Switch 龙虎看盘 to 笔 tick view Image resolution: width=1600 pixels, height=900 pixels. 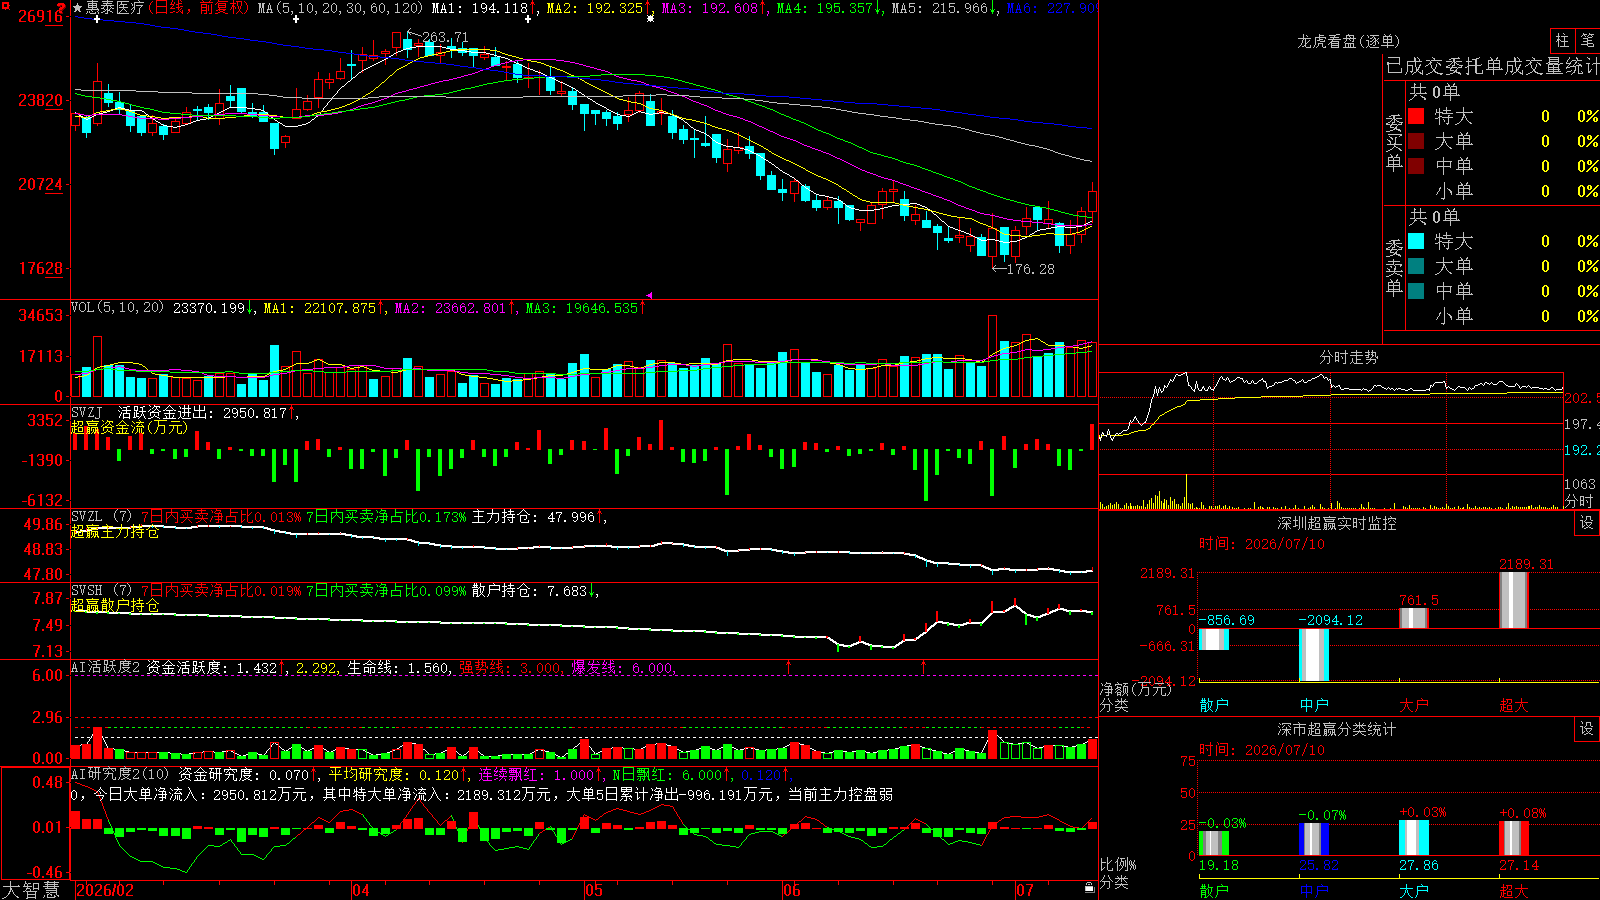coord(1587,41)
